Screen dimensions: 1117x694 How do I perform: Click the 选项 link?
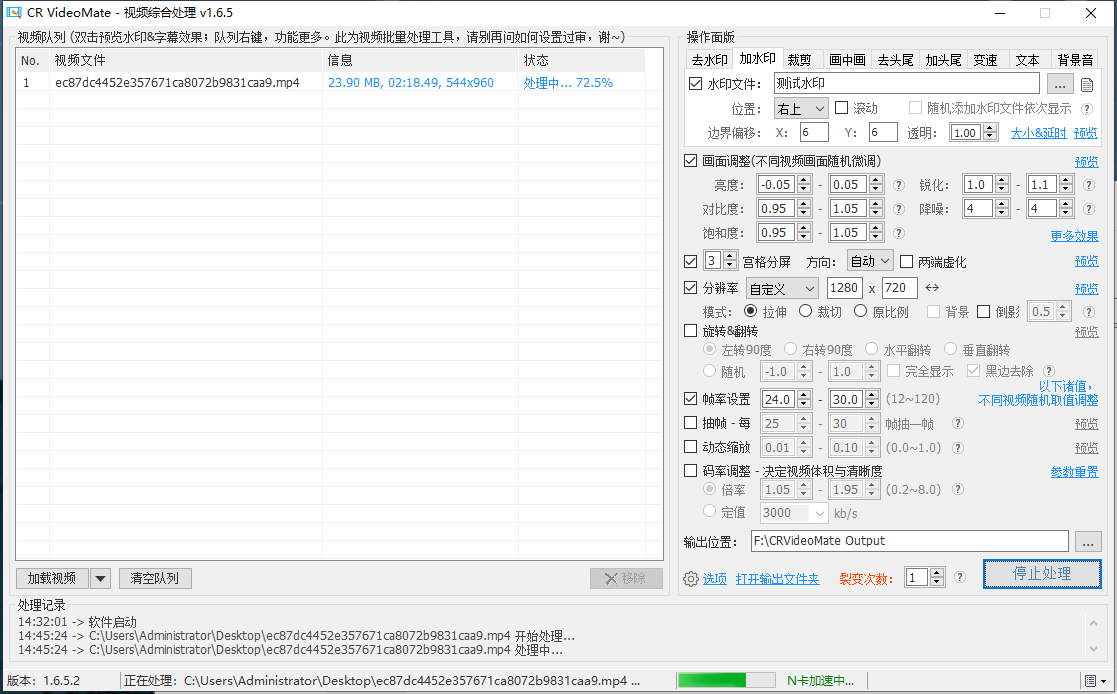(715, 579)
